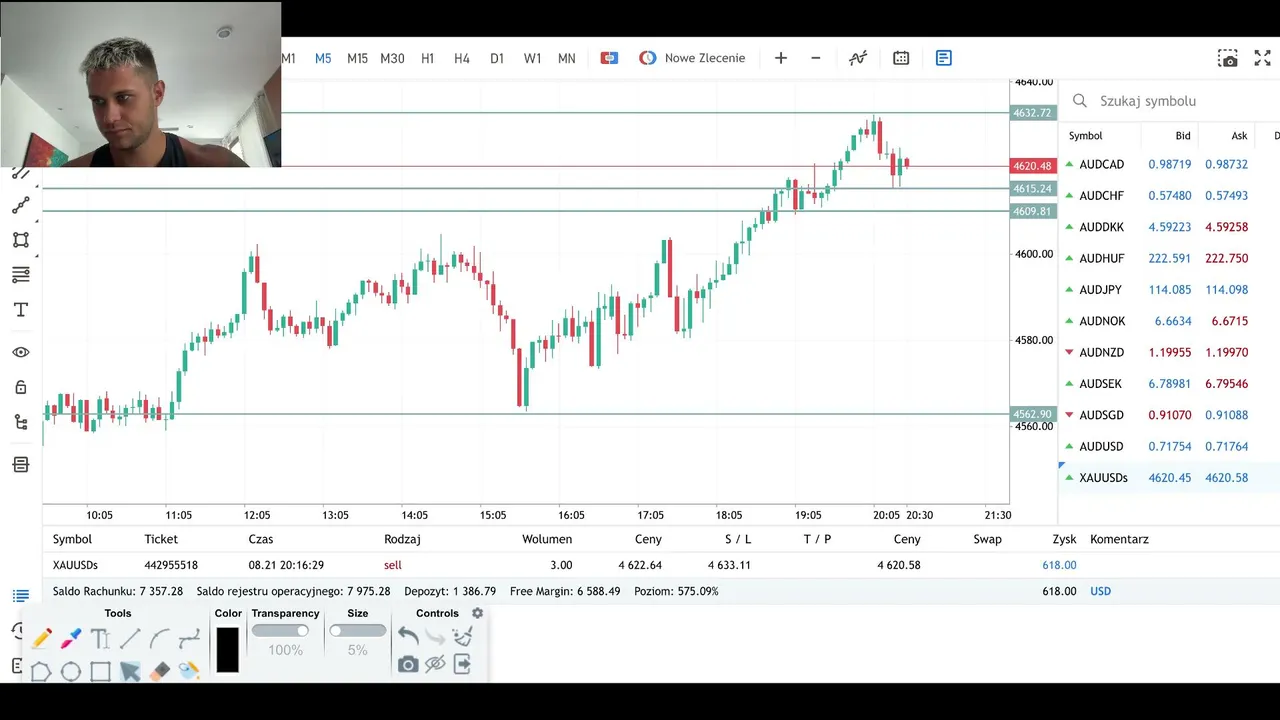Select the trend line drawing tool
The height and width of the screenshot is (720, 1280).
20,205
